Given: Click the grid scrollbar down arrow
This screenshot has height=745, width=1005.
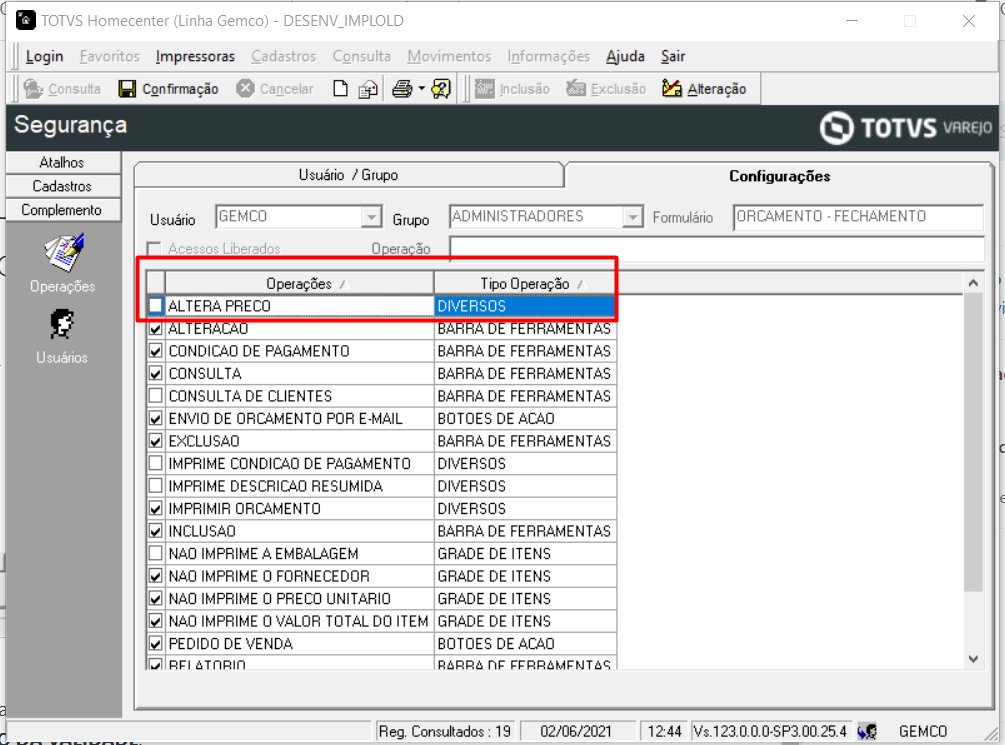Looking at the screenshot, I should [x=973, y=658].
